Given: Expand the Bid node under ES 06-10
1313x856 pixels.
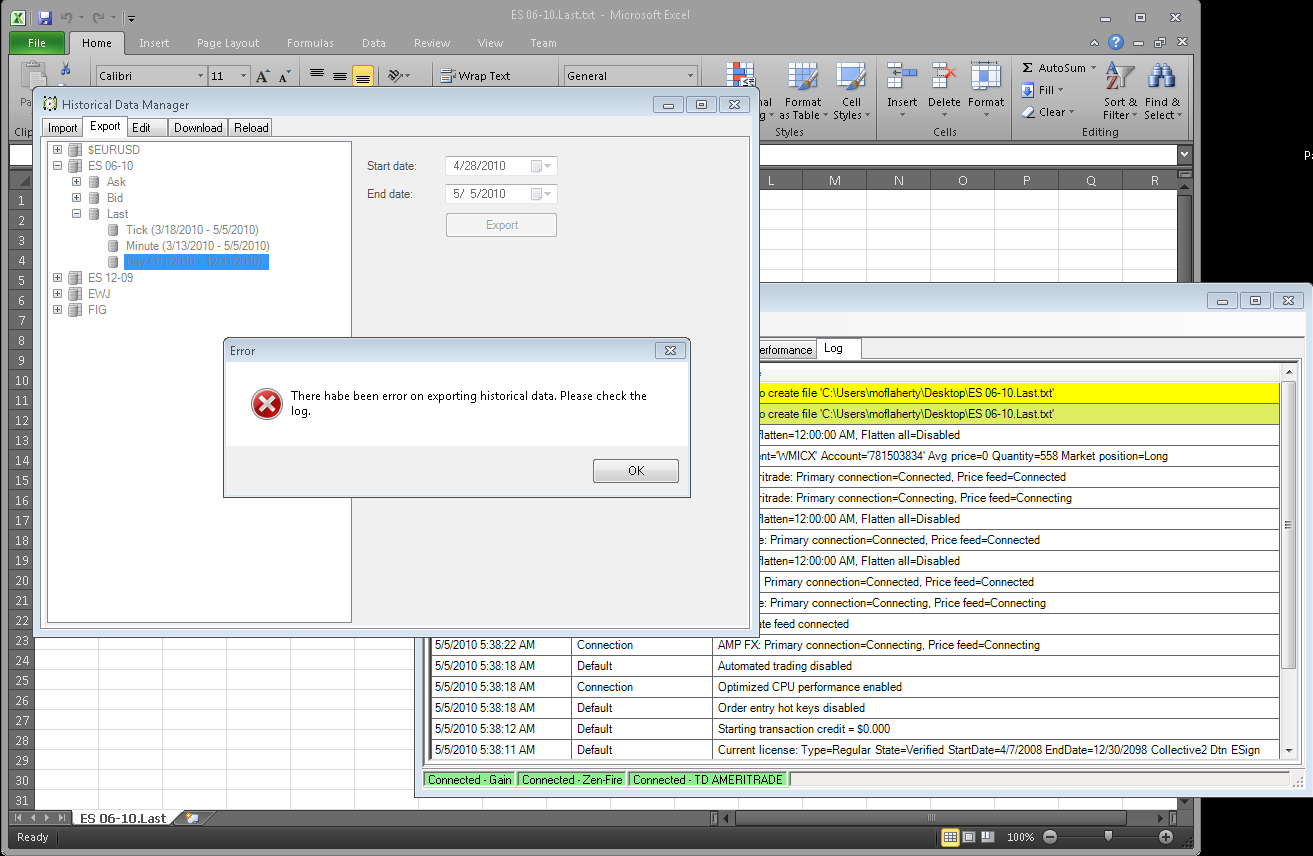Looking at the screenshot, I should click(77, 198).
